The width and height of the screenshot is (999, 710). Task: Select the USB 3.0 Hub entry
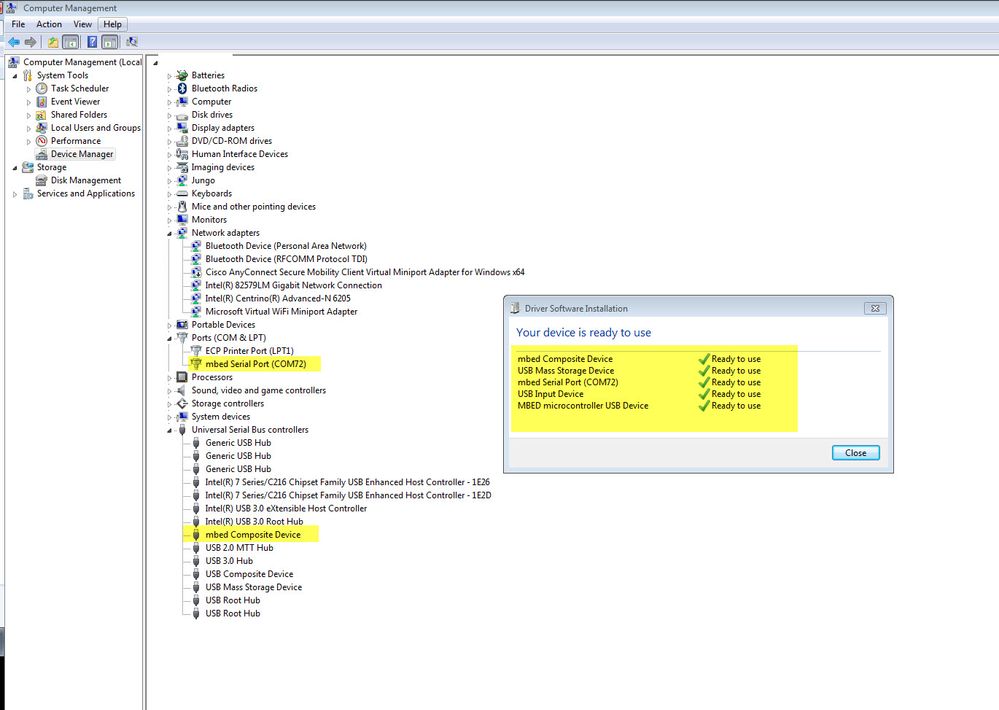[x=229, y=561]
